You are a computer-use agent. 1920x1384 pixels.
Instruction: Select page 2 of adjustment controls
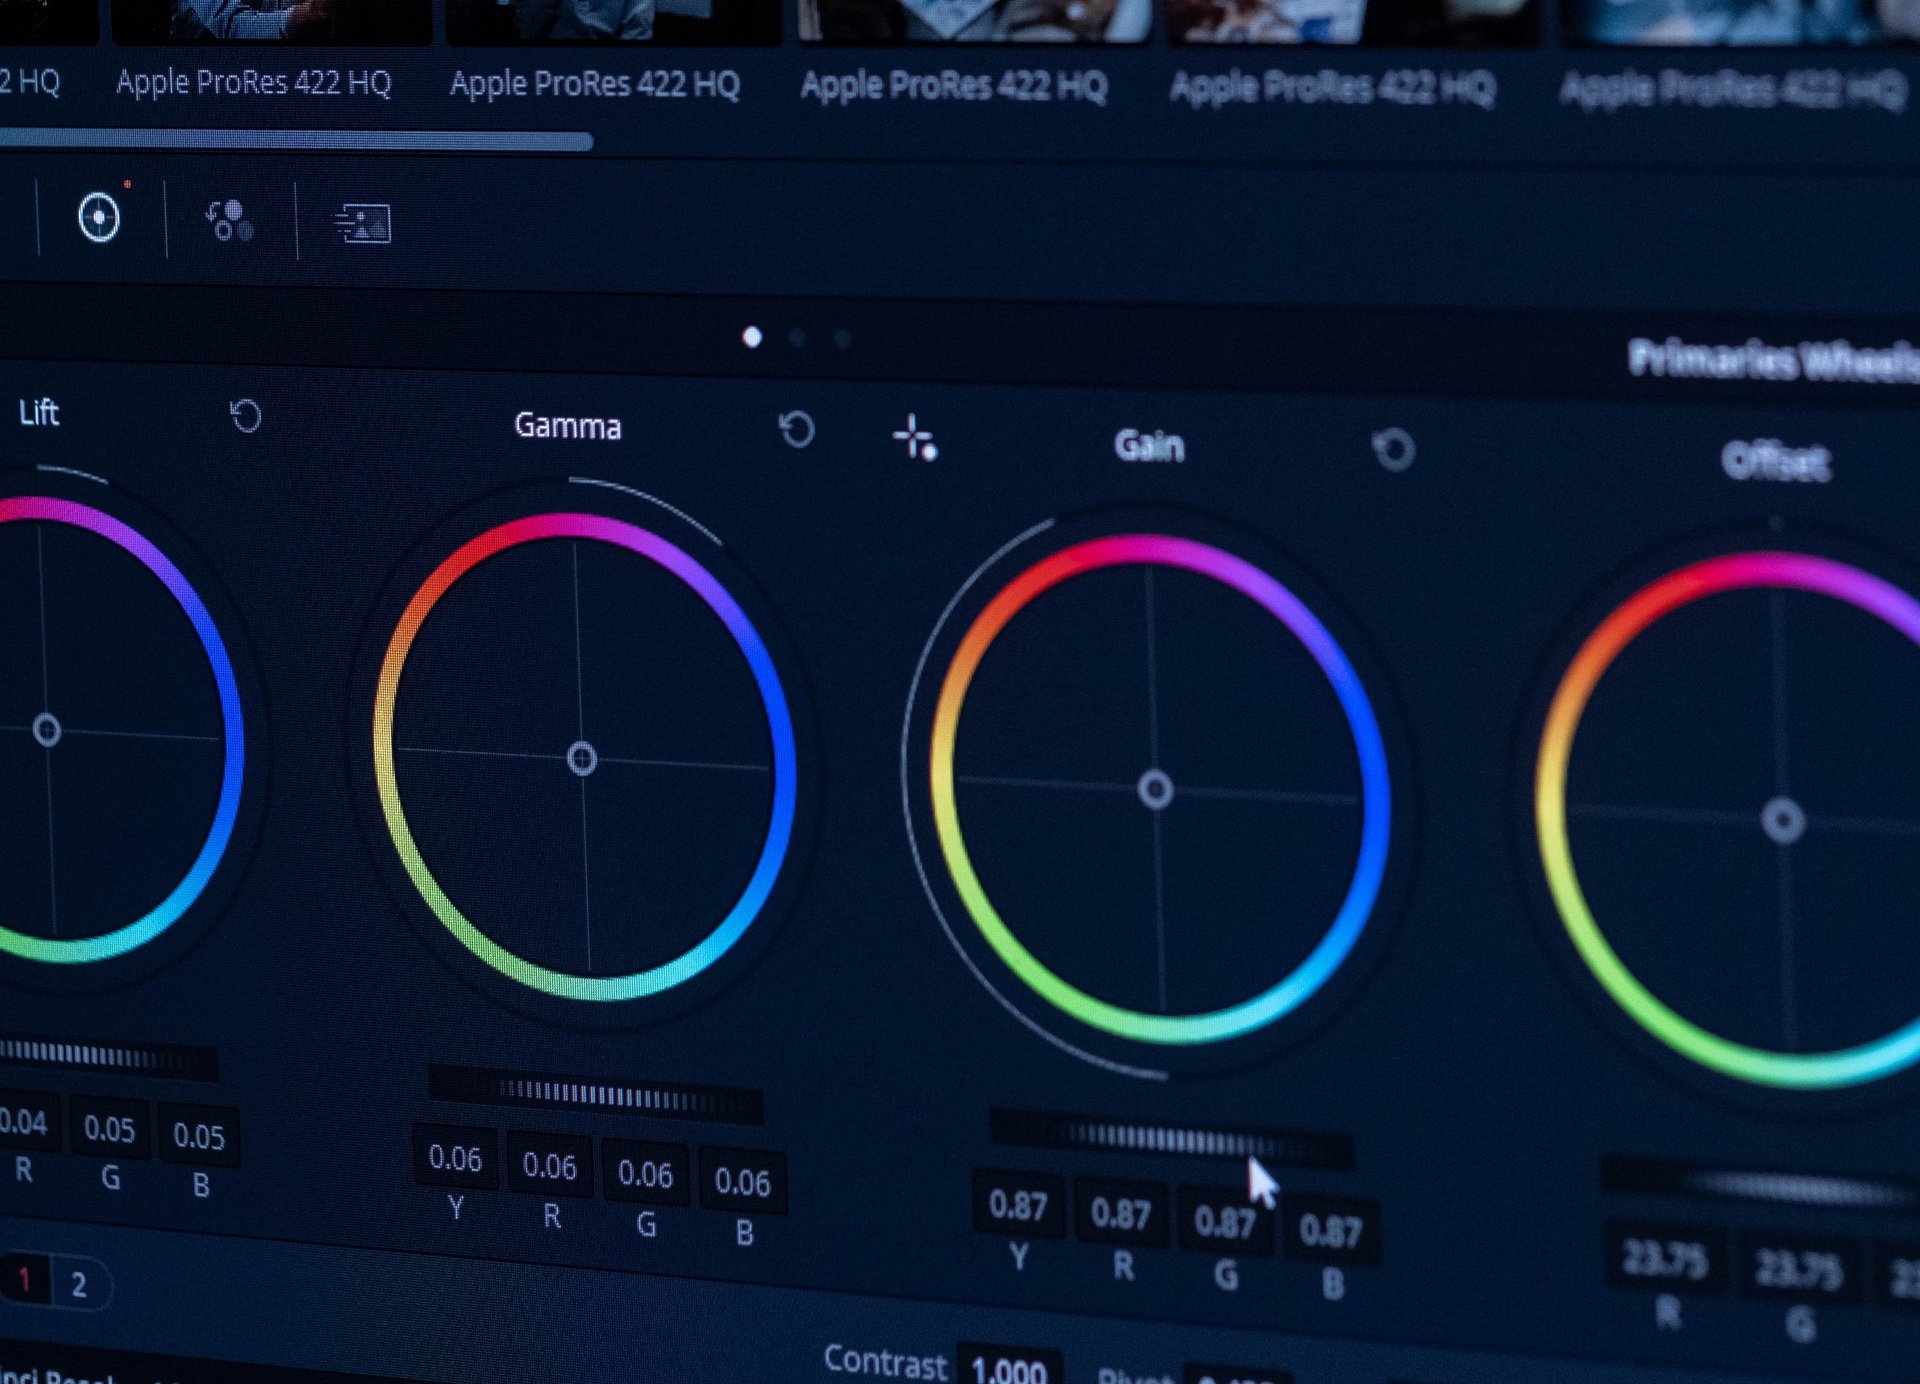pos(79,1284)
